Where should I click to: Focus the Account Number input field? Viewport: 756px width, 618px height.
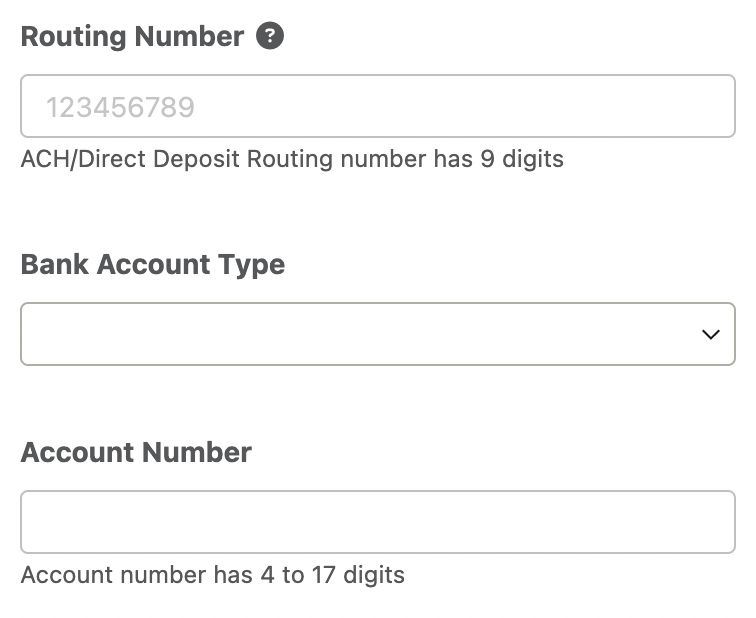(x=378, y=522)
